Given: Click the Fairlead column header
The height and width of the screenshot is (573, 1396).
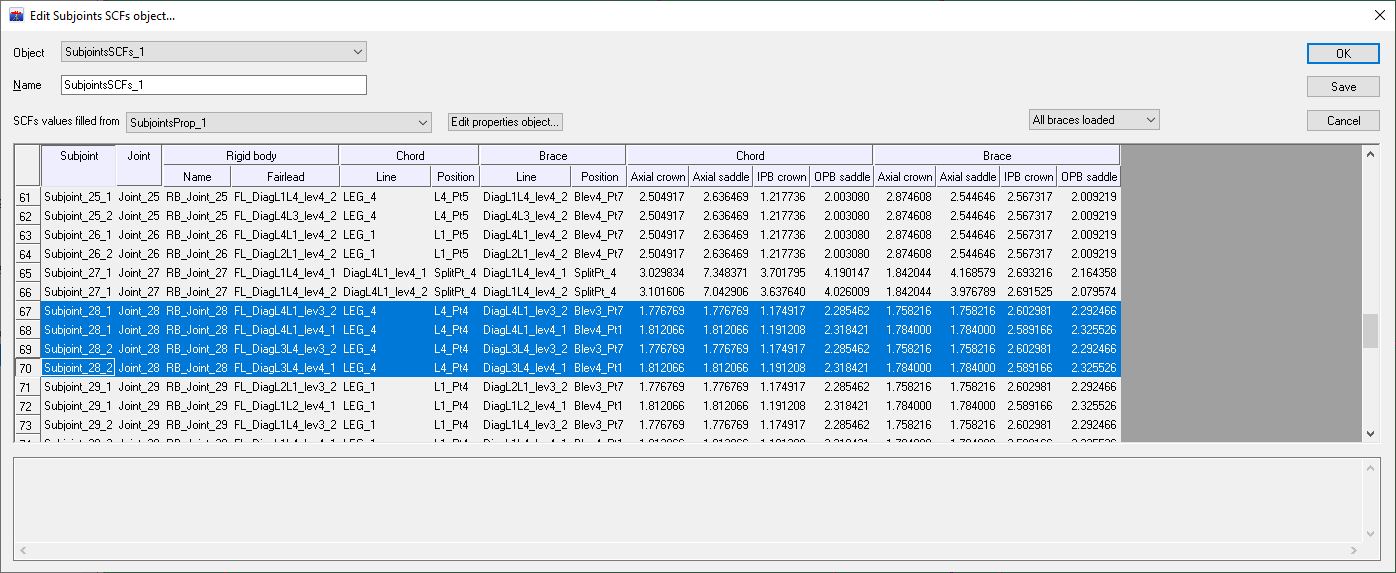Looking at the screenshot, I should (x=285, y=177).
